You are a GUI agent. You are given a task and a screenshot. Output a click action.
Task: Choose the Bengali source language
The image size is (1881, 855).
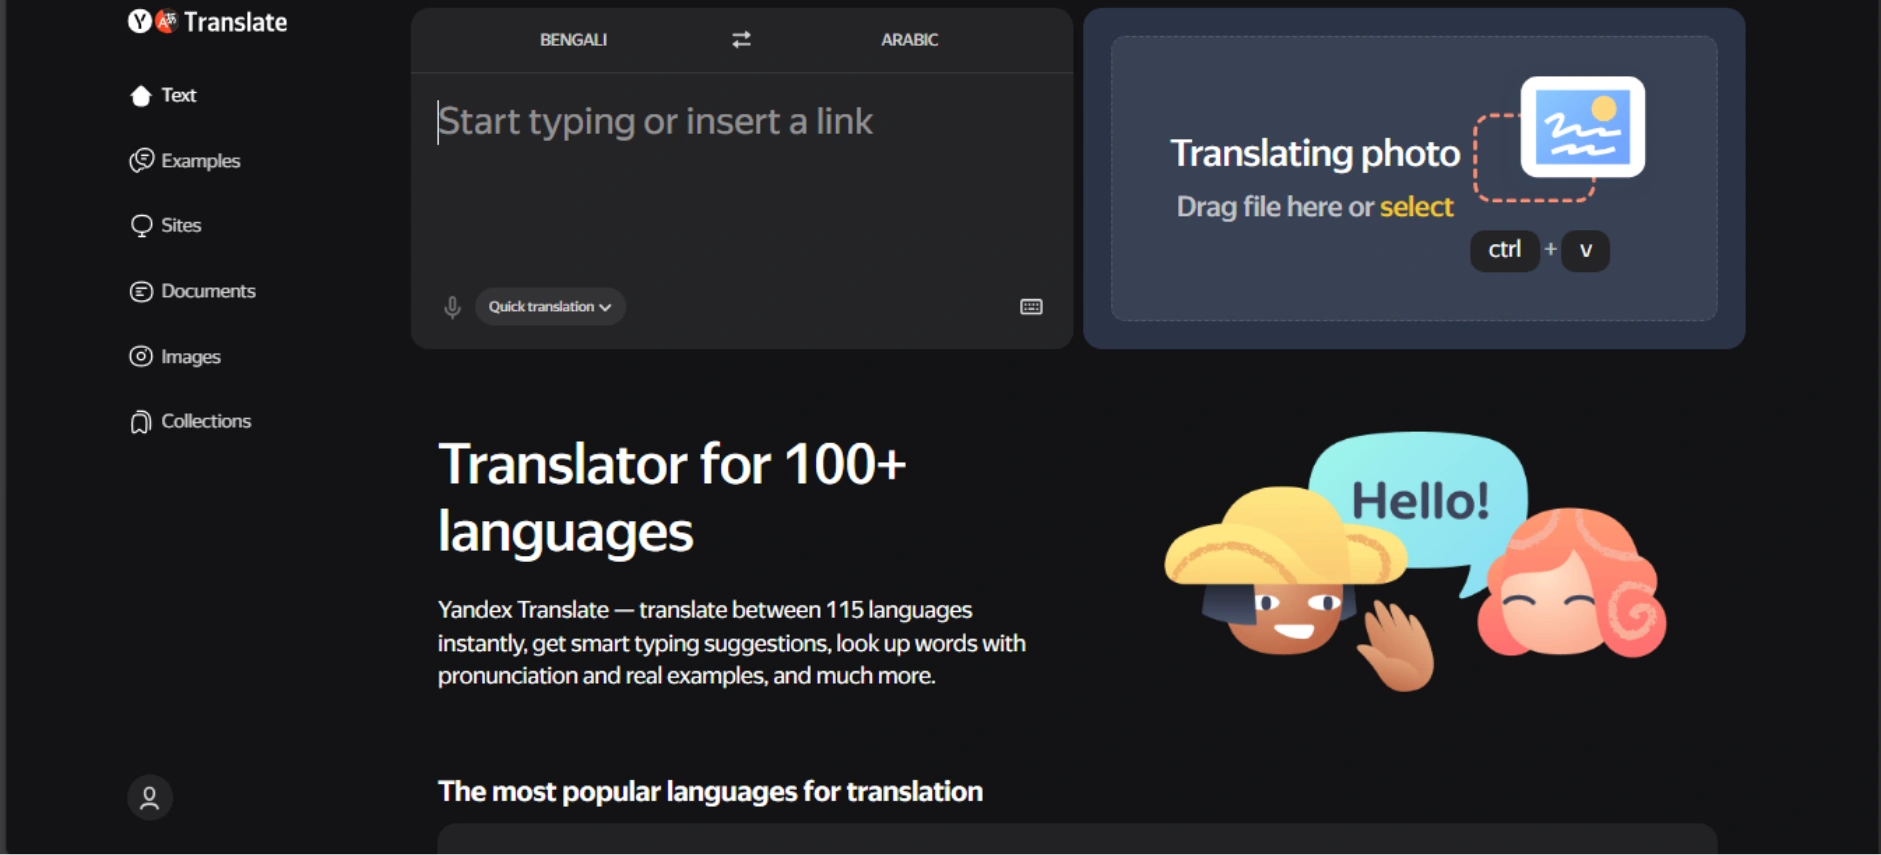573,40
